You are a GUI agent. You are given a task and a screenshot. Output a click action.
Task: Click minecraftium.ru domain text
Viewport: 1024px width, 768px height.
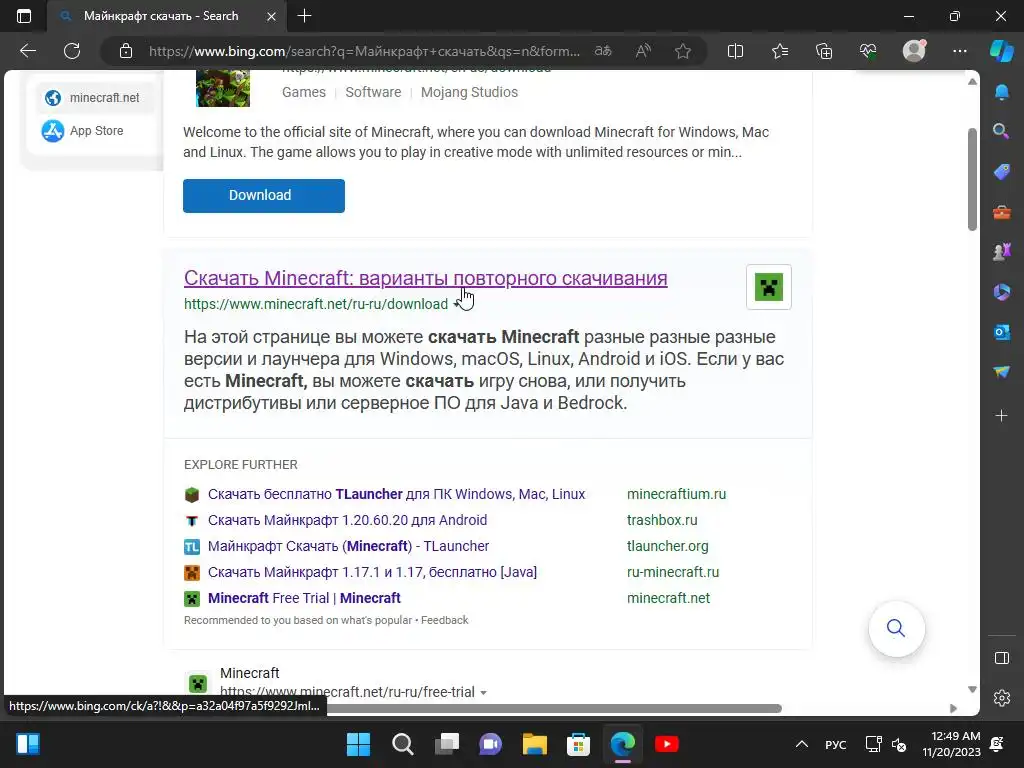click(677, 494)
